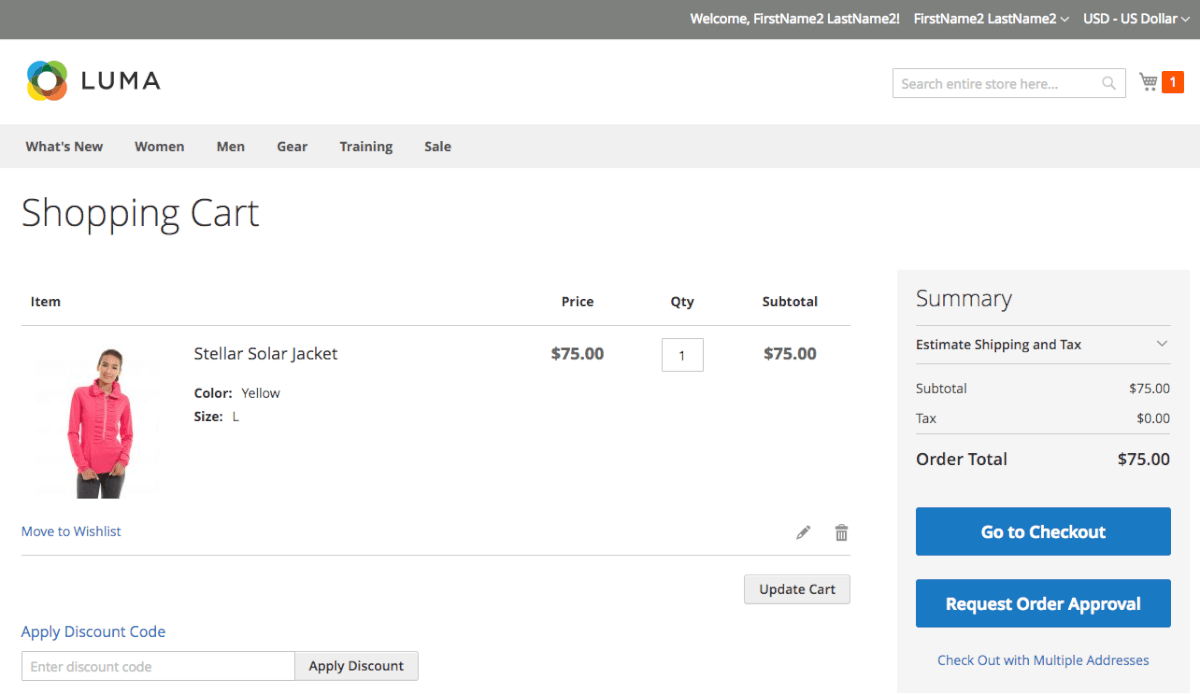This screenshot has width=1200, height=694.
Task: Open the Gear menu
Action: click(292, 146)
